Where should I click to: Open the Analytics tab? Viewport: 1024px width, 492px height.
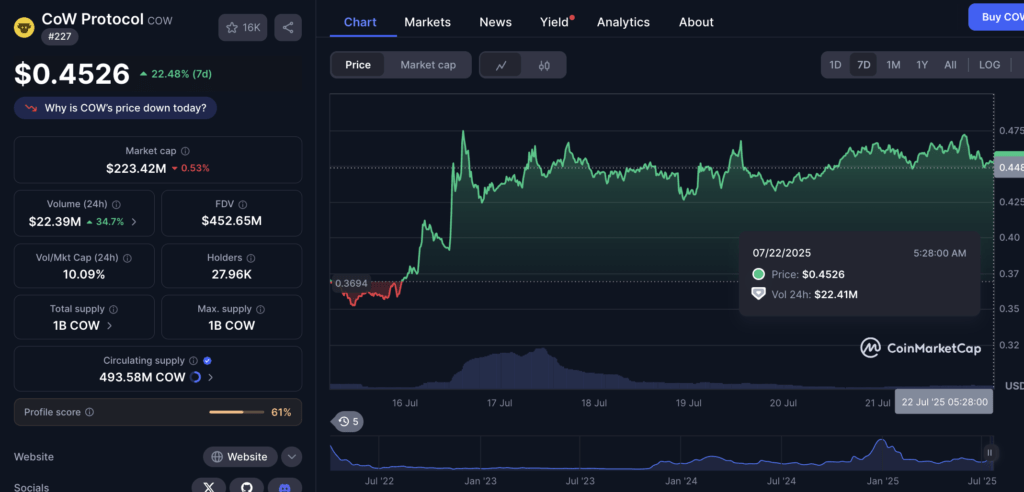click(624, 22)
